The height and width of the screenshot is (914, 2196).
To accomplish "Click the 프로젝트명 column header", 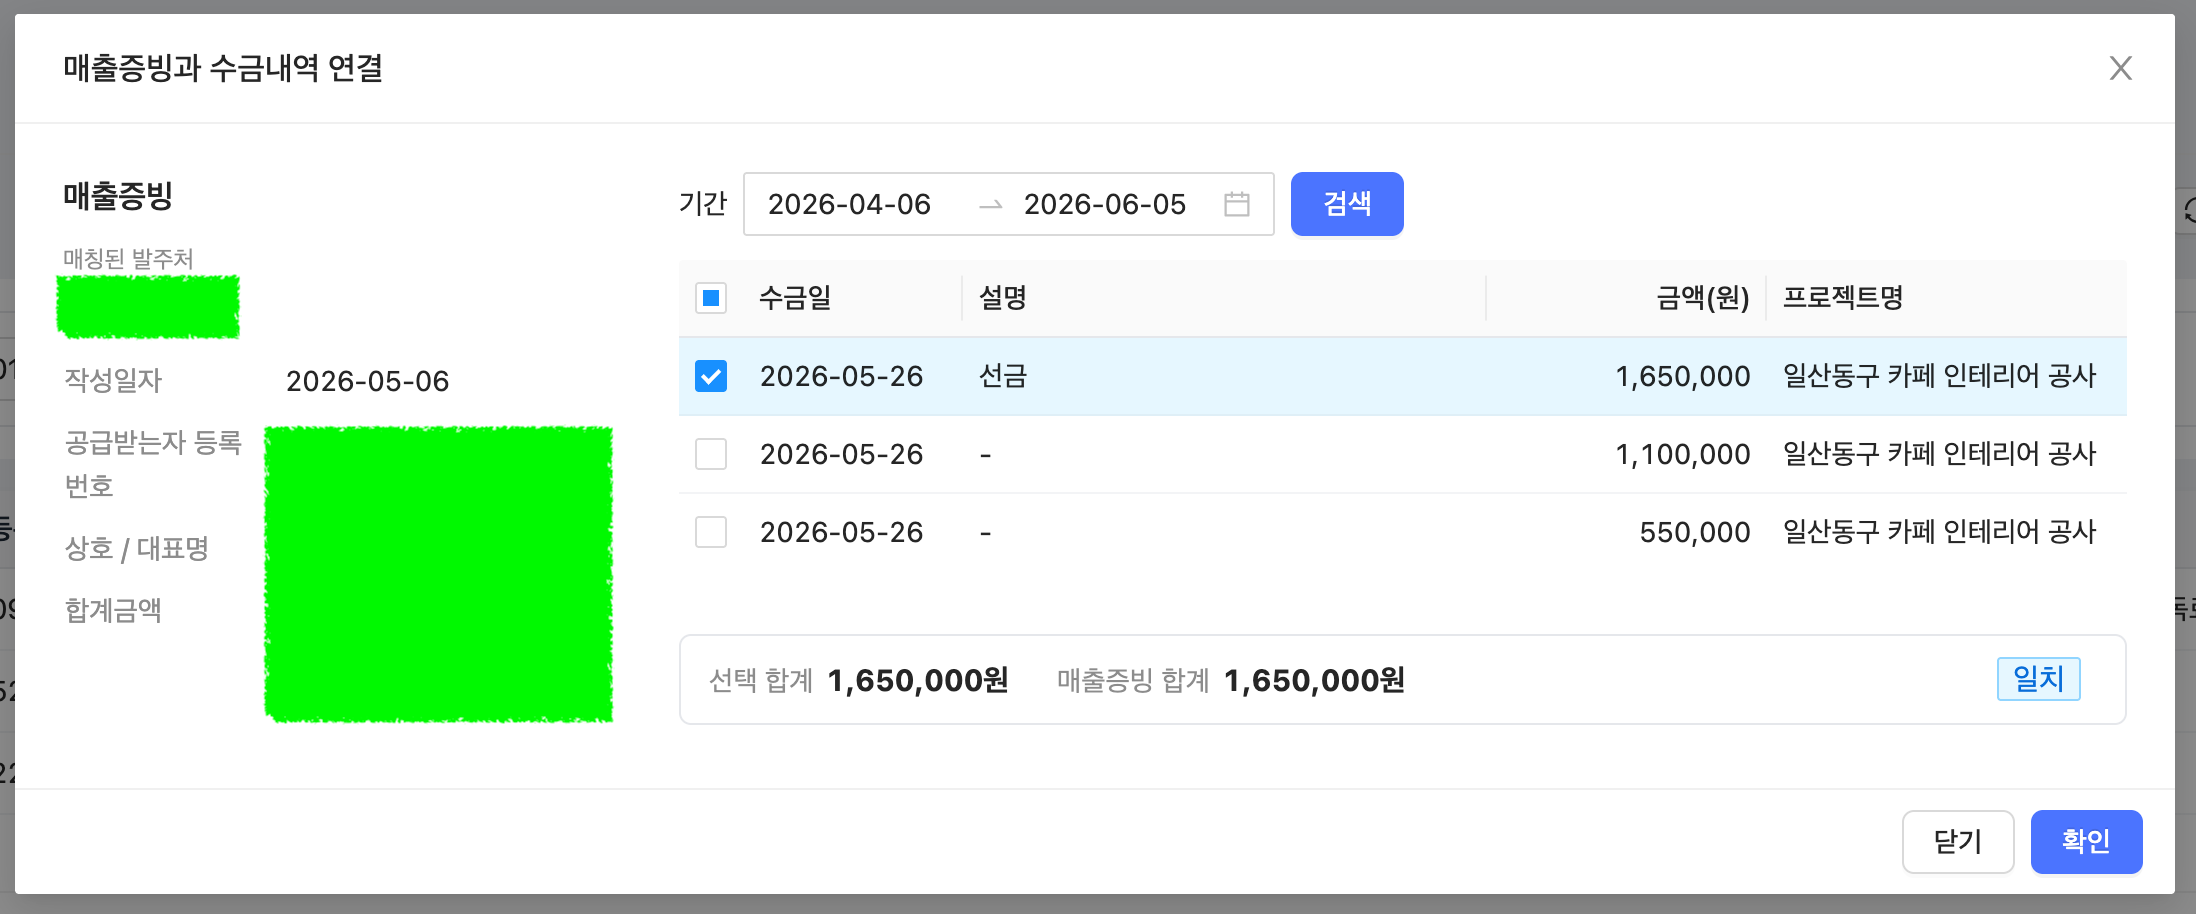I will pyautogui.click(x=1843, y=298).
